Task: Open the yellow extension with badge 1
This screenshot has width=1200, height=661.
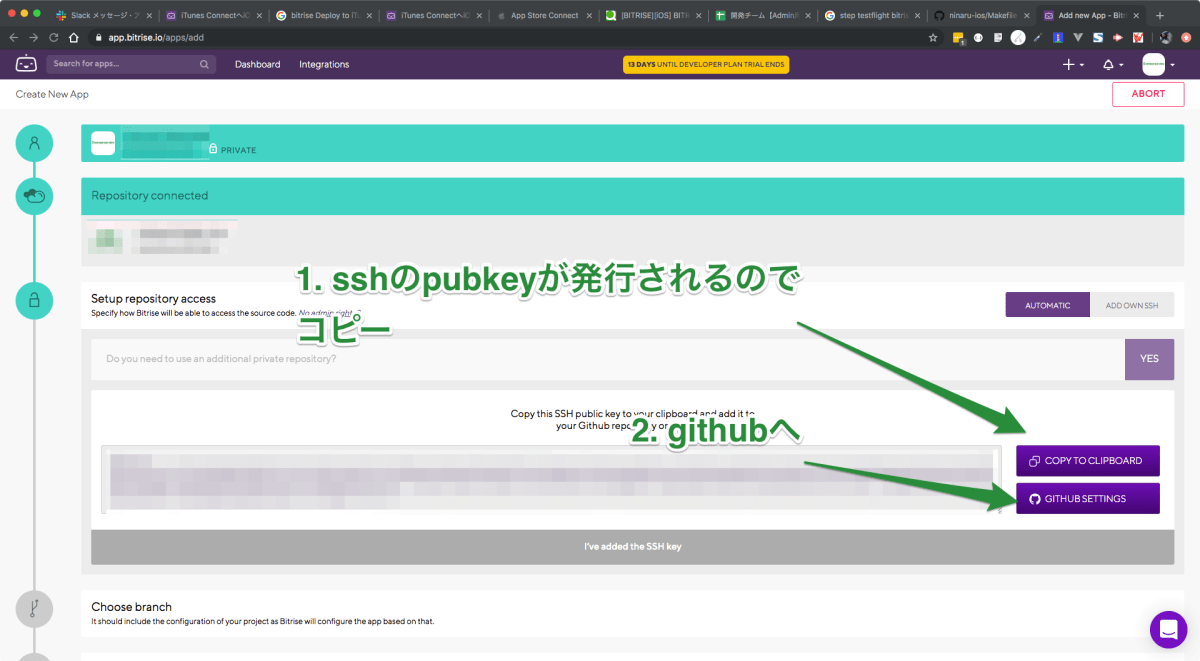Action: click(x=958, y=37)
